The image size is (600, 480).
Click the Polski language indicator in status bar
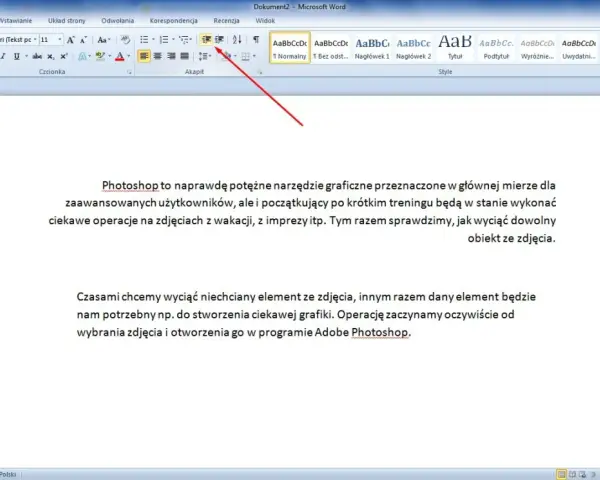pos(8,475)
